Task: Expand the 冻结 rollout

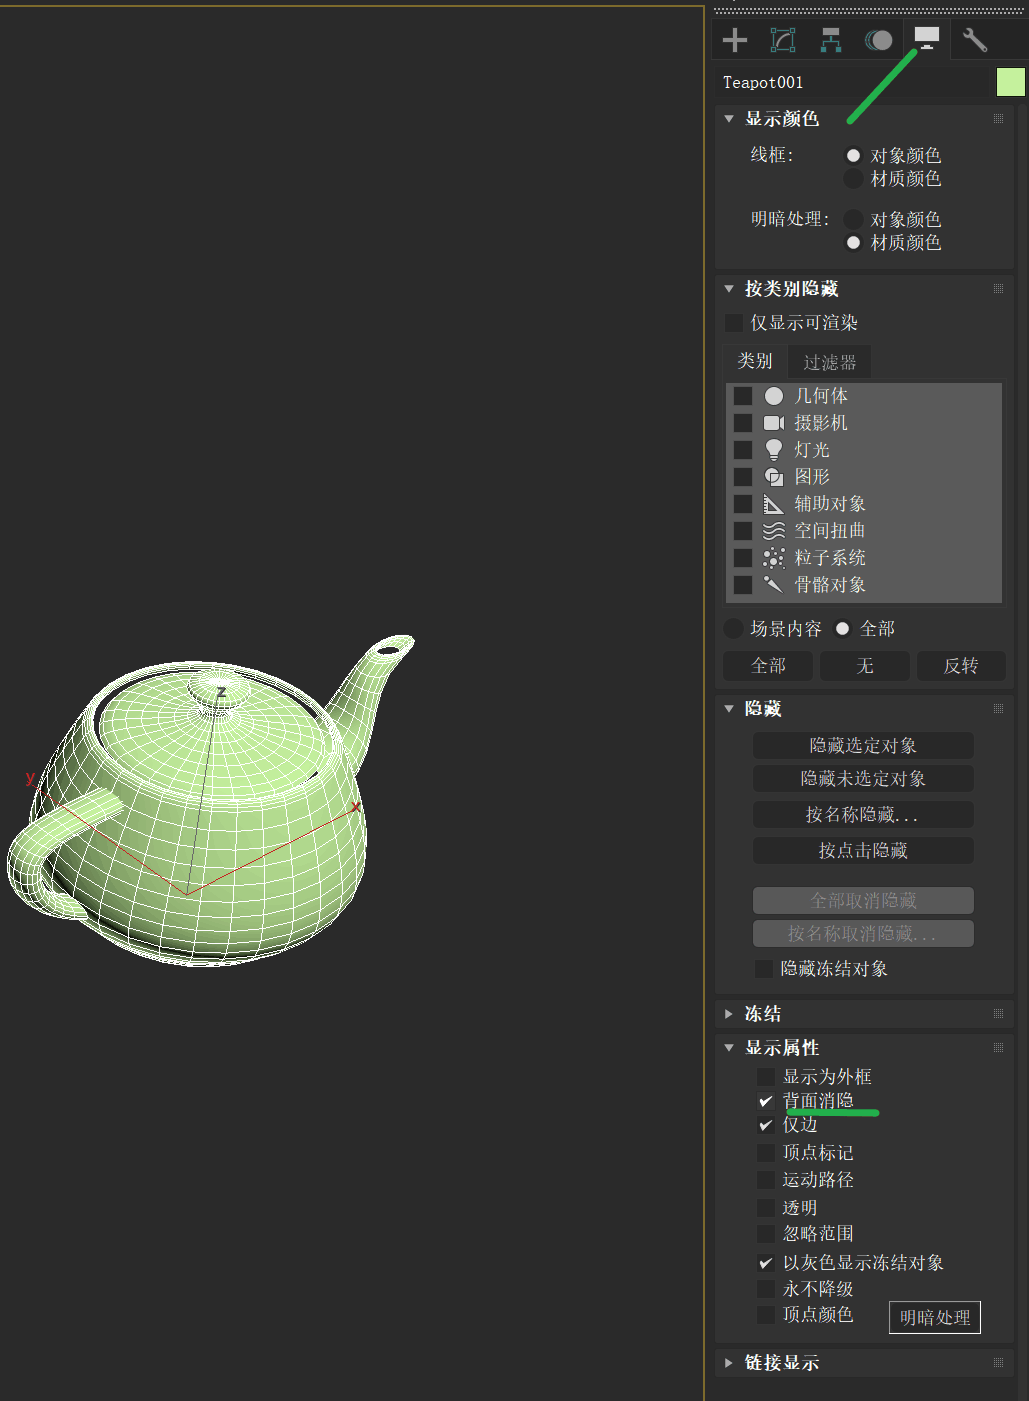Action: tap(729, 1014)
